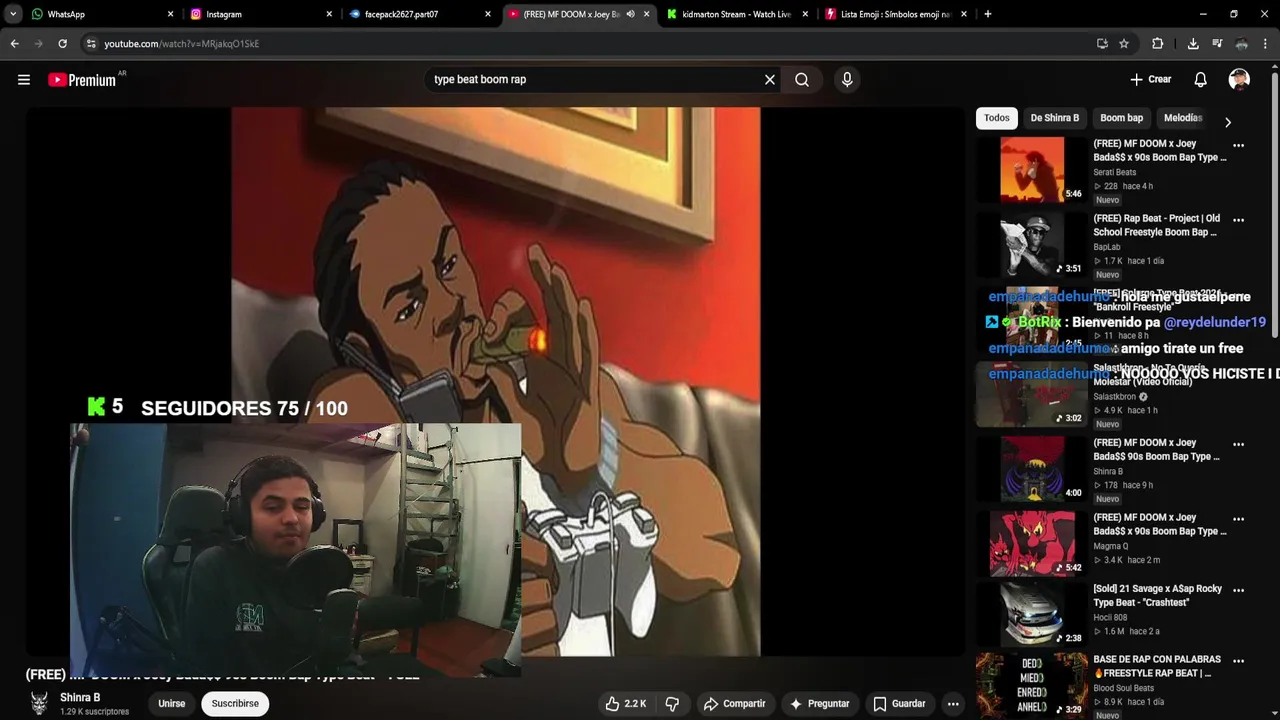Screen dimensions: 1280x720
Task: Clear the search box with the X
Action: coord(770,80)
